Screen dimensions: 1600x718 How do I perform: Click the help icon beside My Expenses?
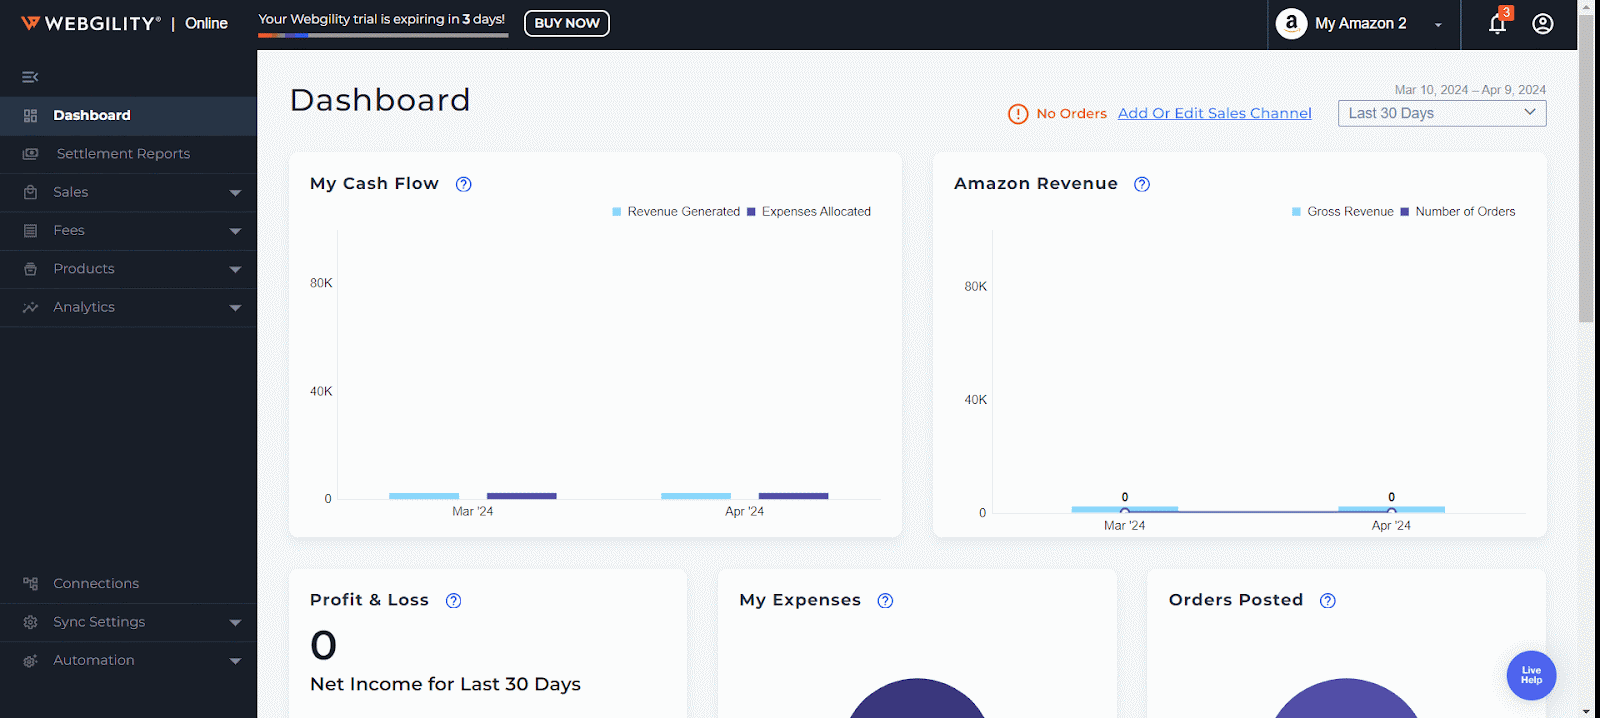[x=885, y=601]
